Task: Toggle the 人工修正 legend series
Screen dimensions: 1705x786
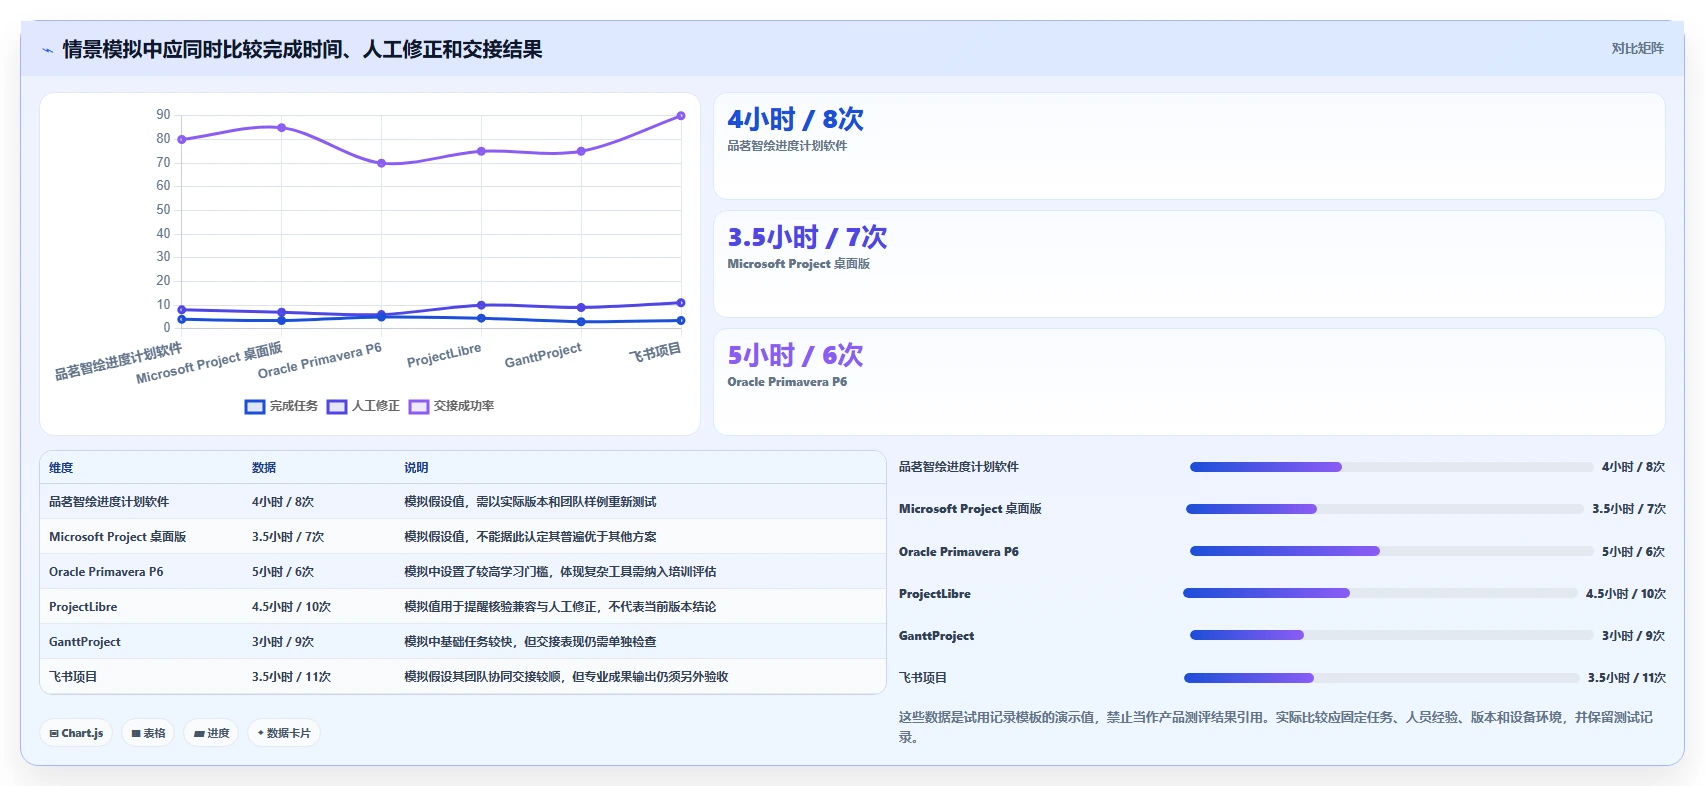Action: [x=363, y=406]
